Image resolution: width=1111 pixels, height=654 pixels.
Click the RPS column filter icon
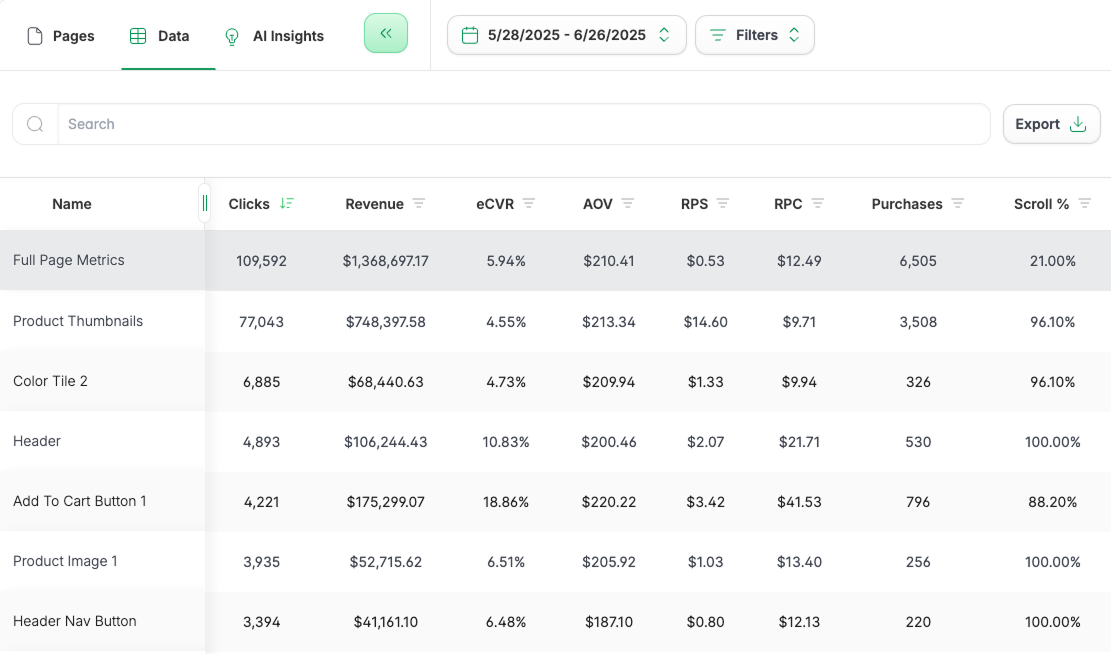point(723,204)
